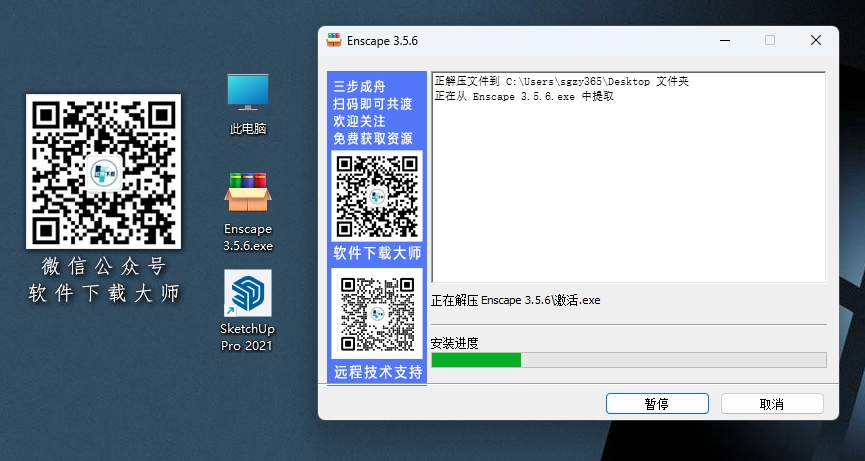Click the 扫码即可共渡 text line
Viewport: 865px width, 461px height.
[x=372, y=104]
